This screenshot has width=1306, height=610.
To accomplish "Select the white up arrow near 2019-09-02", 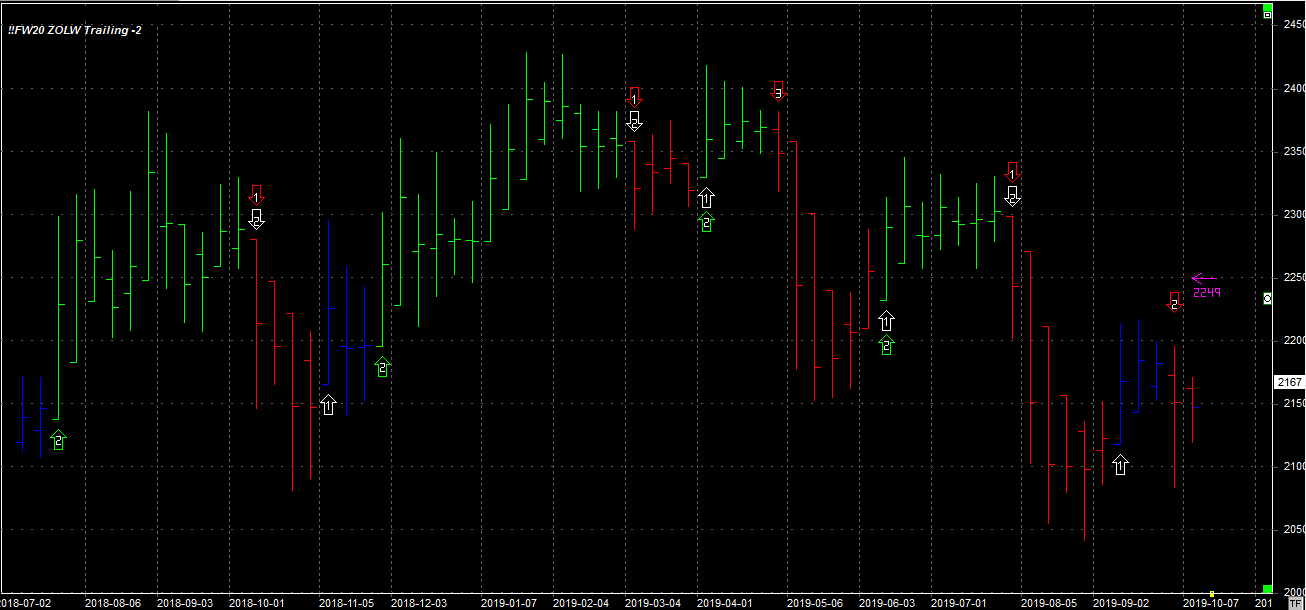I will (x=1120, y=464).
